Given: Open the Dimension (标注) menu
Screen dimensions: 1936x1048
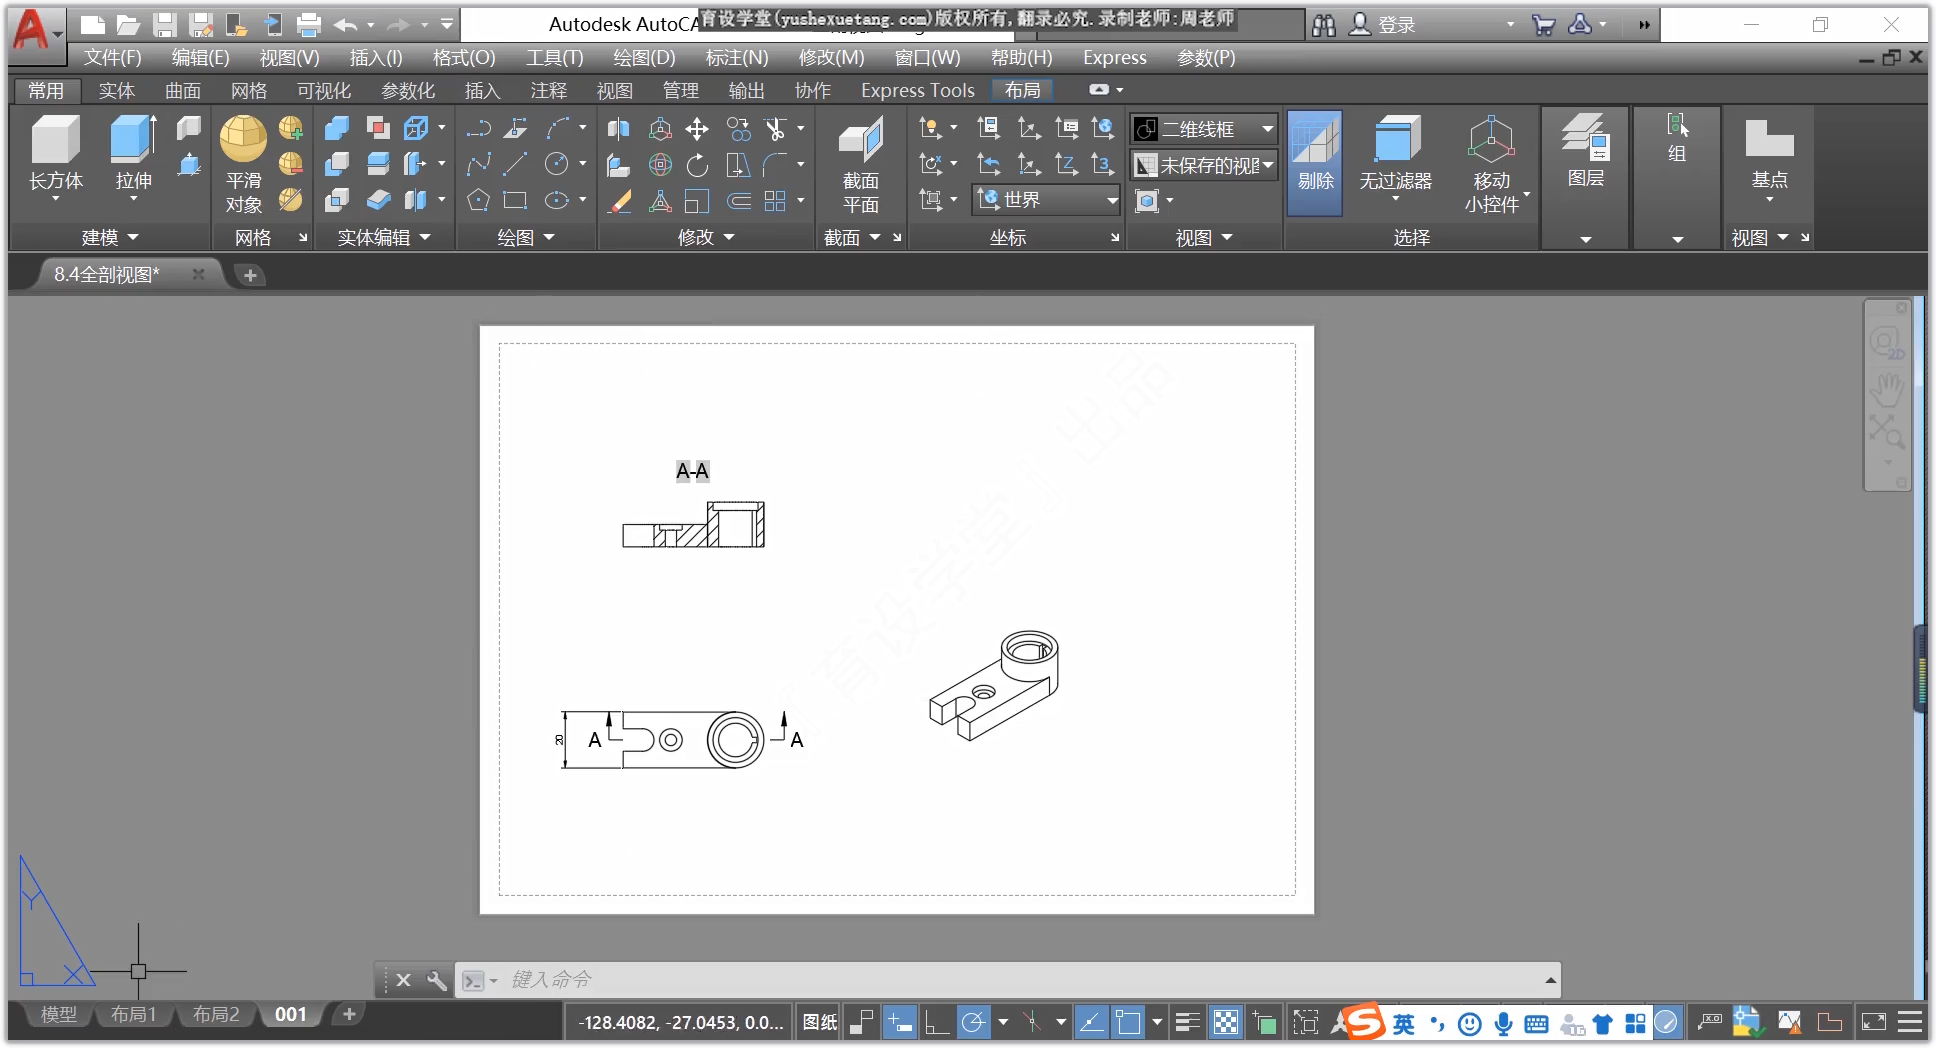Looking at the screenshot, I should (x=736, y=58).
